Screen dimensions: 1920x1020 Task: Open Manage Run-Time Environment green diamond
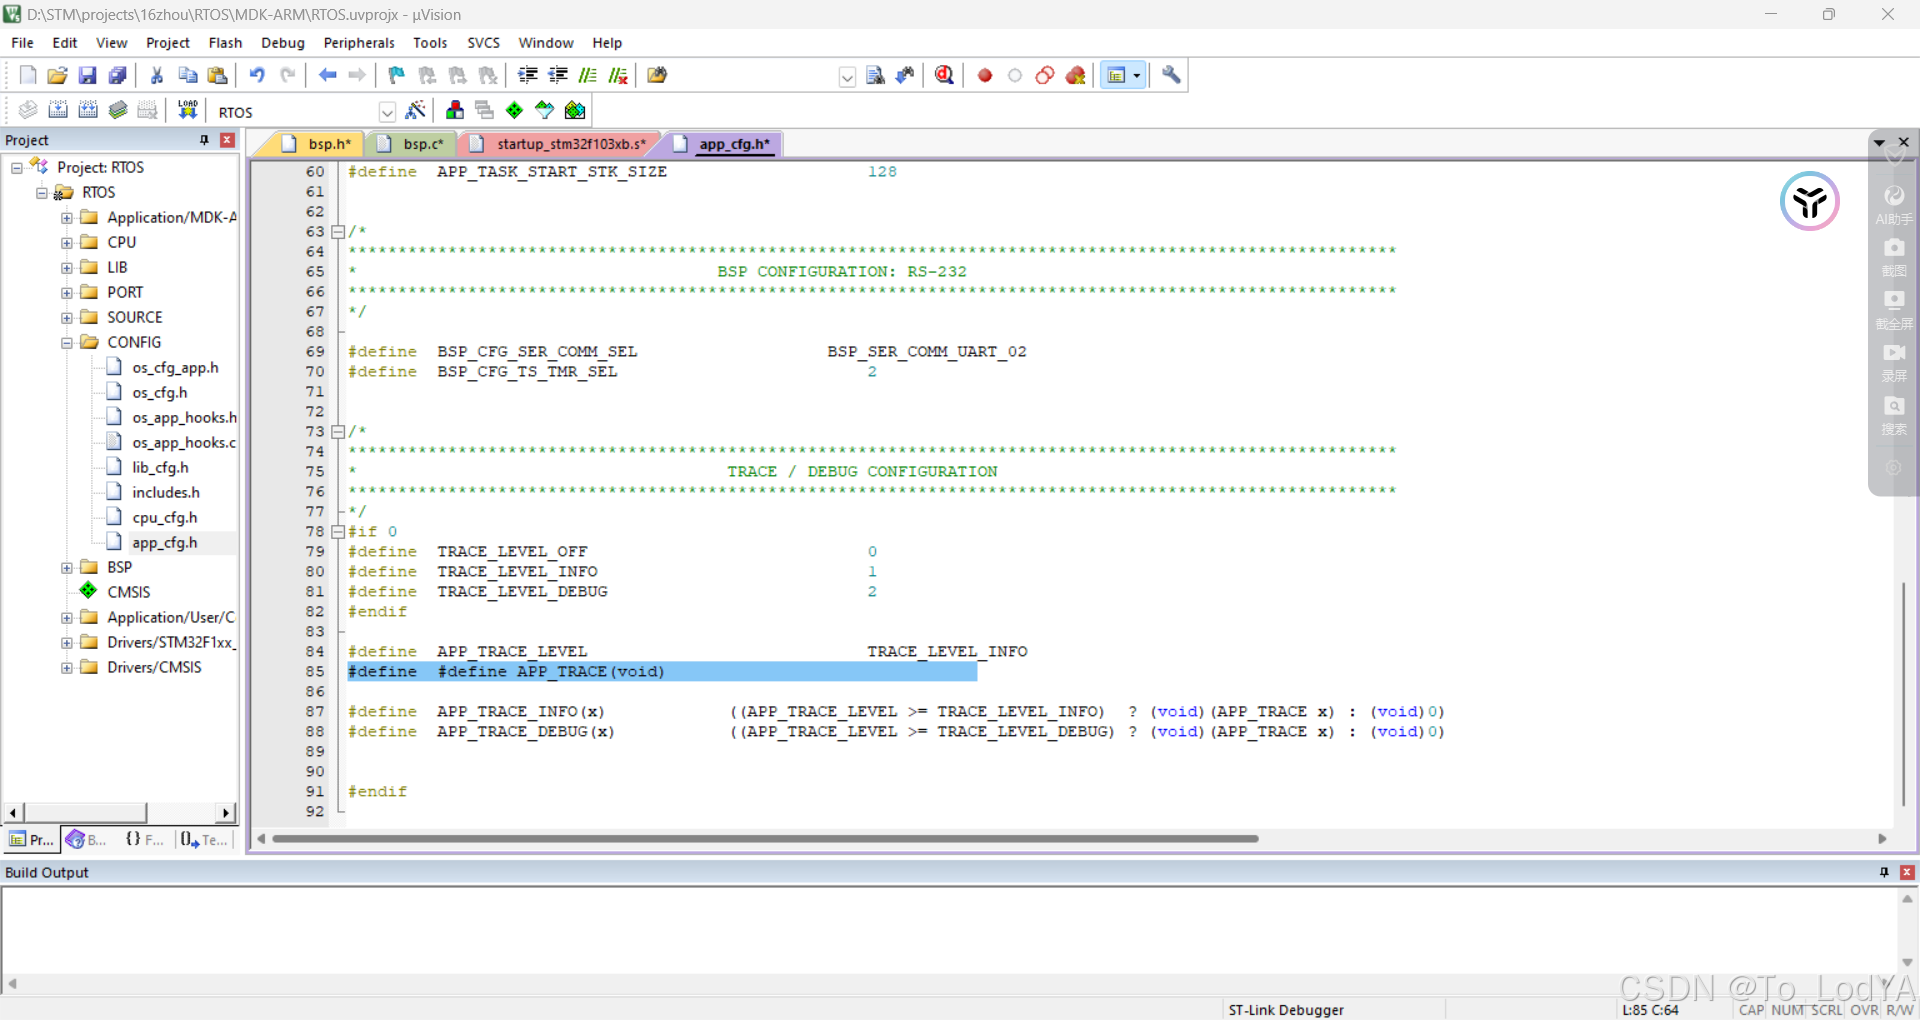(x=514, y=110)
